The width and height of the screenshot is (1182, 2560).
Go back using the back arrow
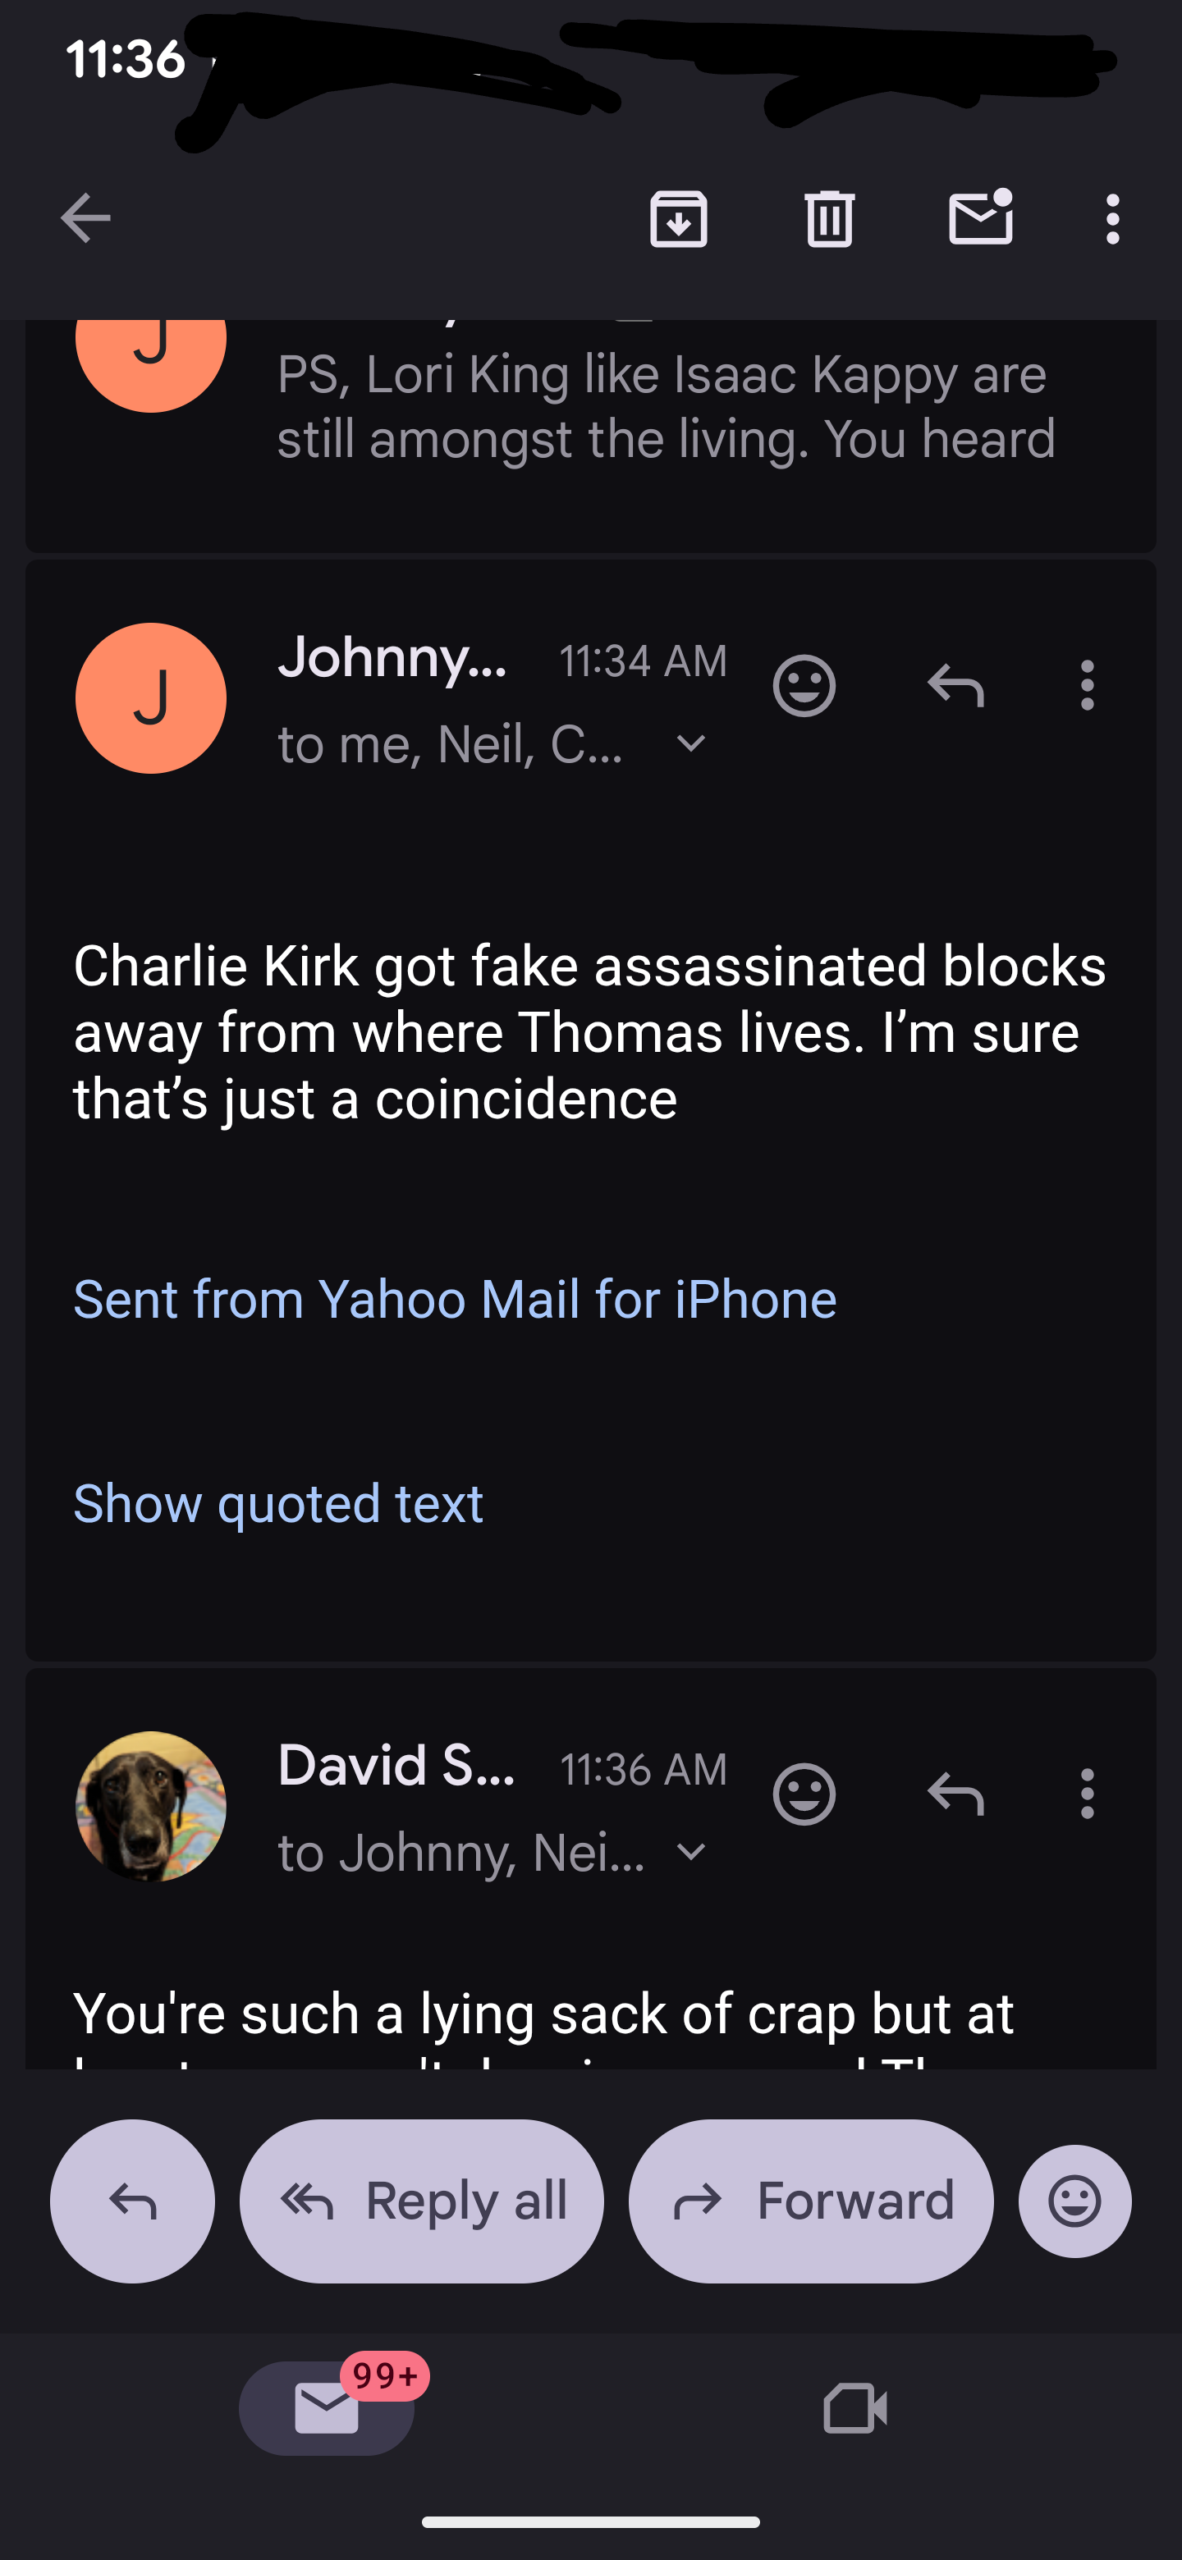[x=85, y=218]
